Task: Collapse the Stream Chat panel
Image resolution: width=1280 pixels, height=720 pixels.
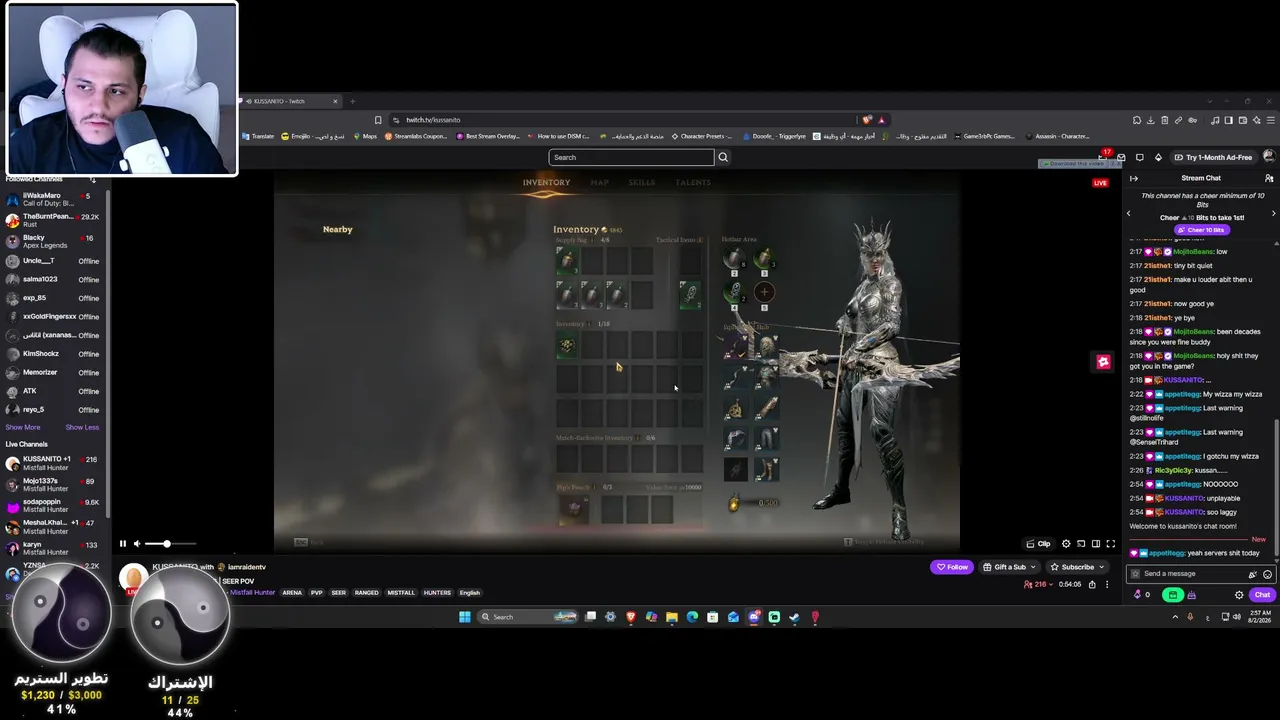Action: click(x=1134, y=178)
